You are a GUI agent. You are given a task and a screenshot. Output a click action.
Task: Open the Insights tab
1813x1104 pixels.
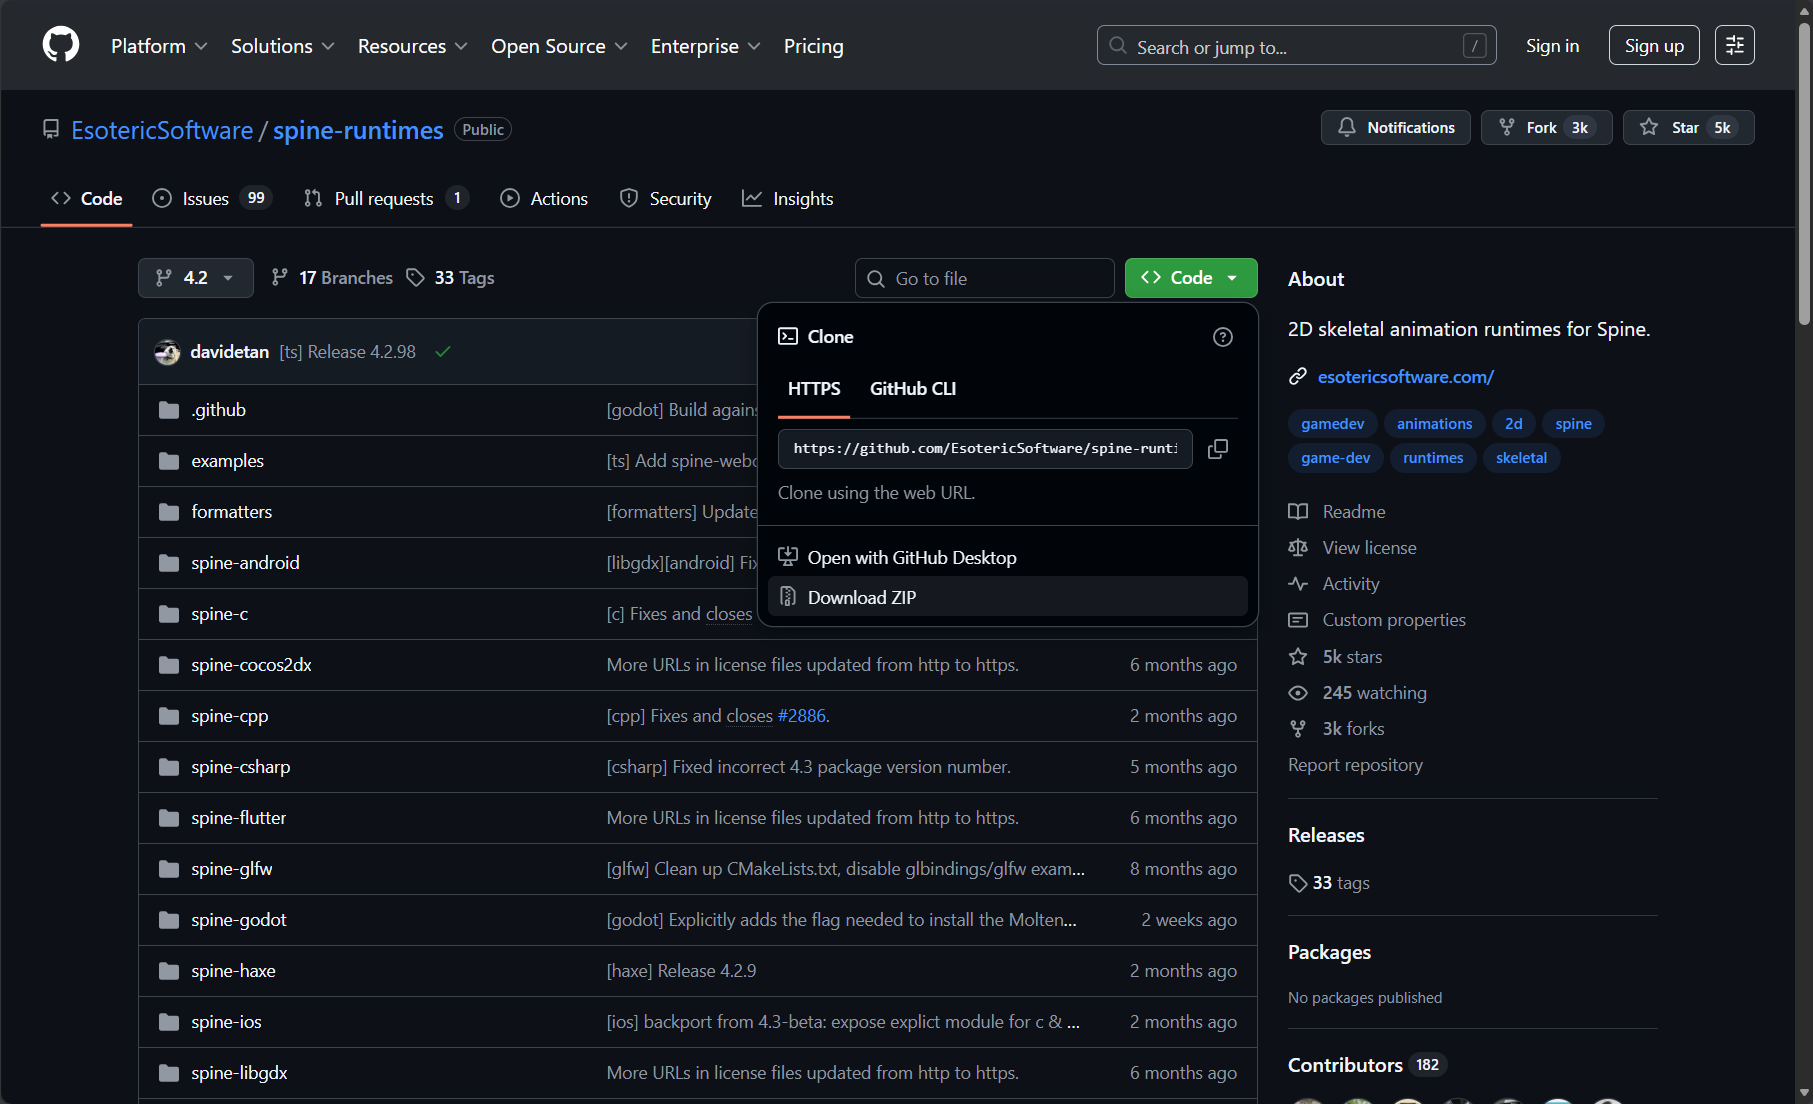click(x=787, y=199)
